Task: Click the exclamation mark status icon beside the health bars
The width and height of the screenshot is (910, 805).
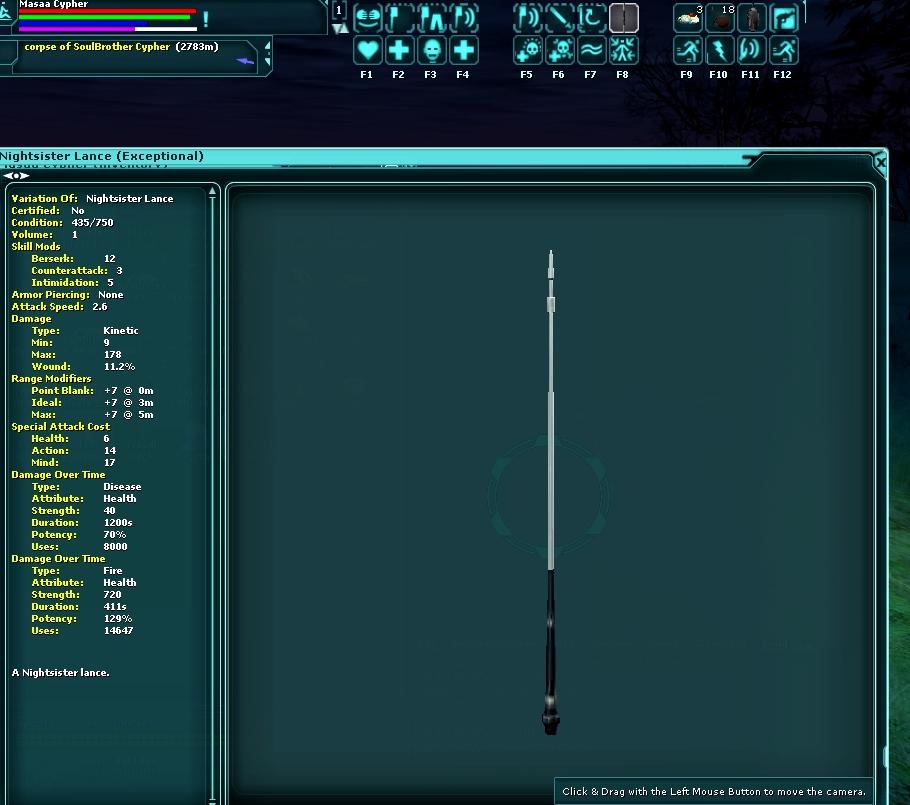Action: [x=205, y=19]
